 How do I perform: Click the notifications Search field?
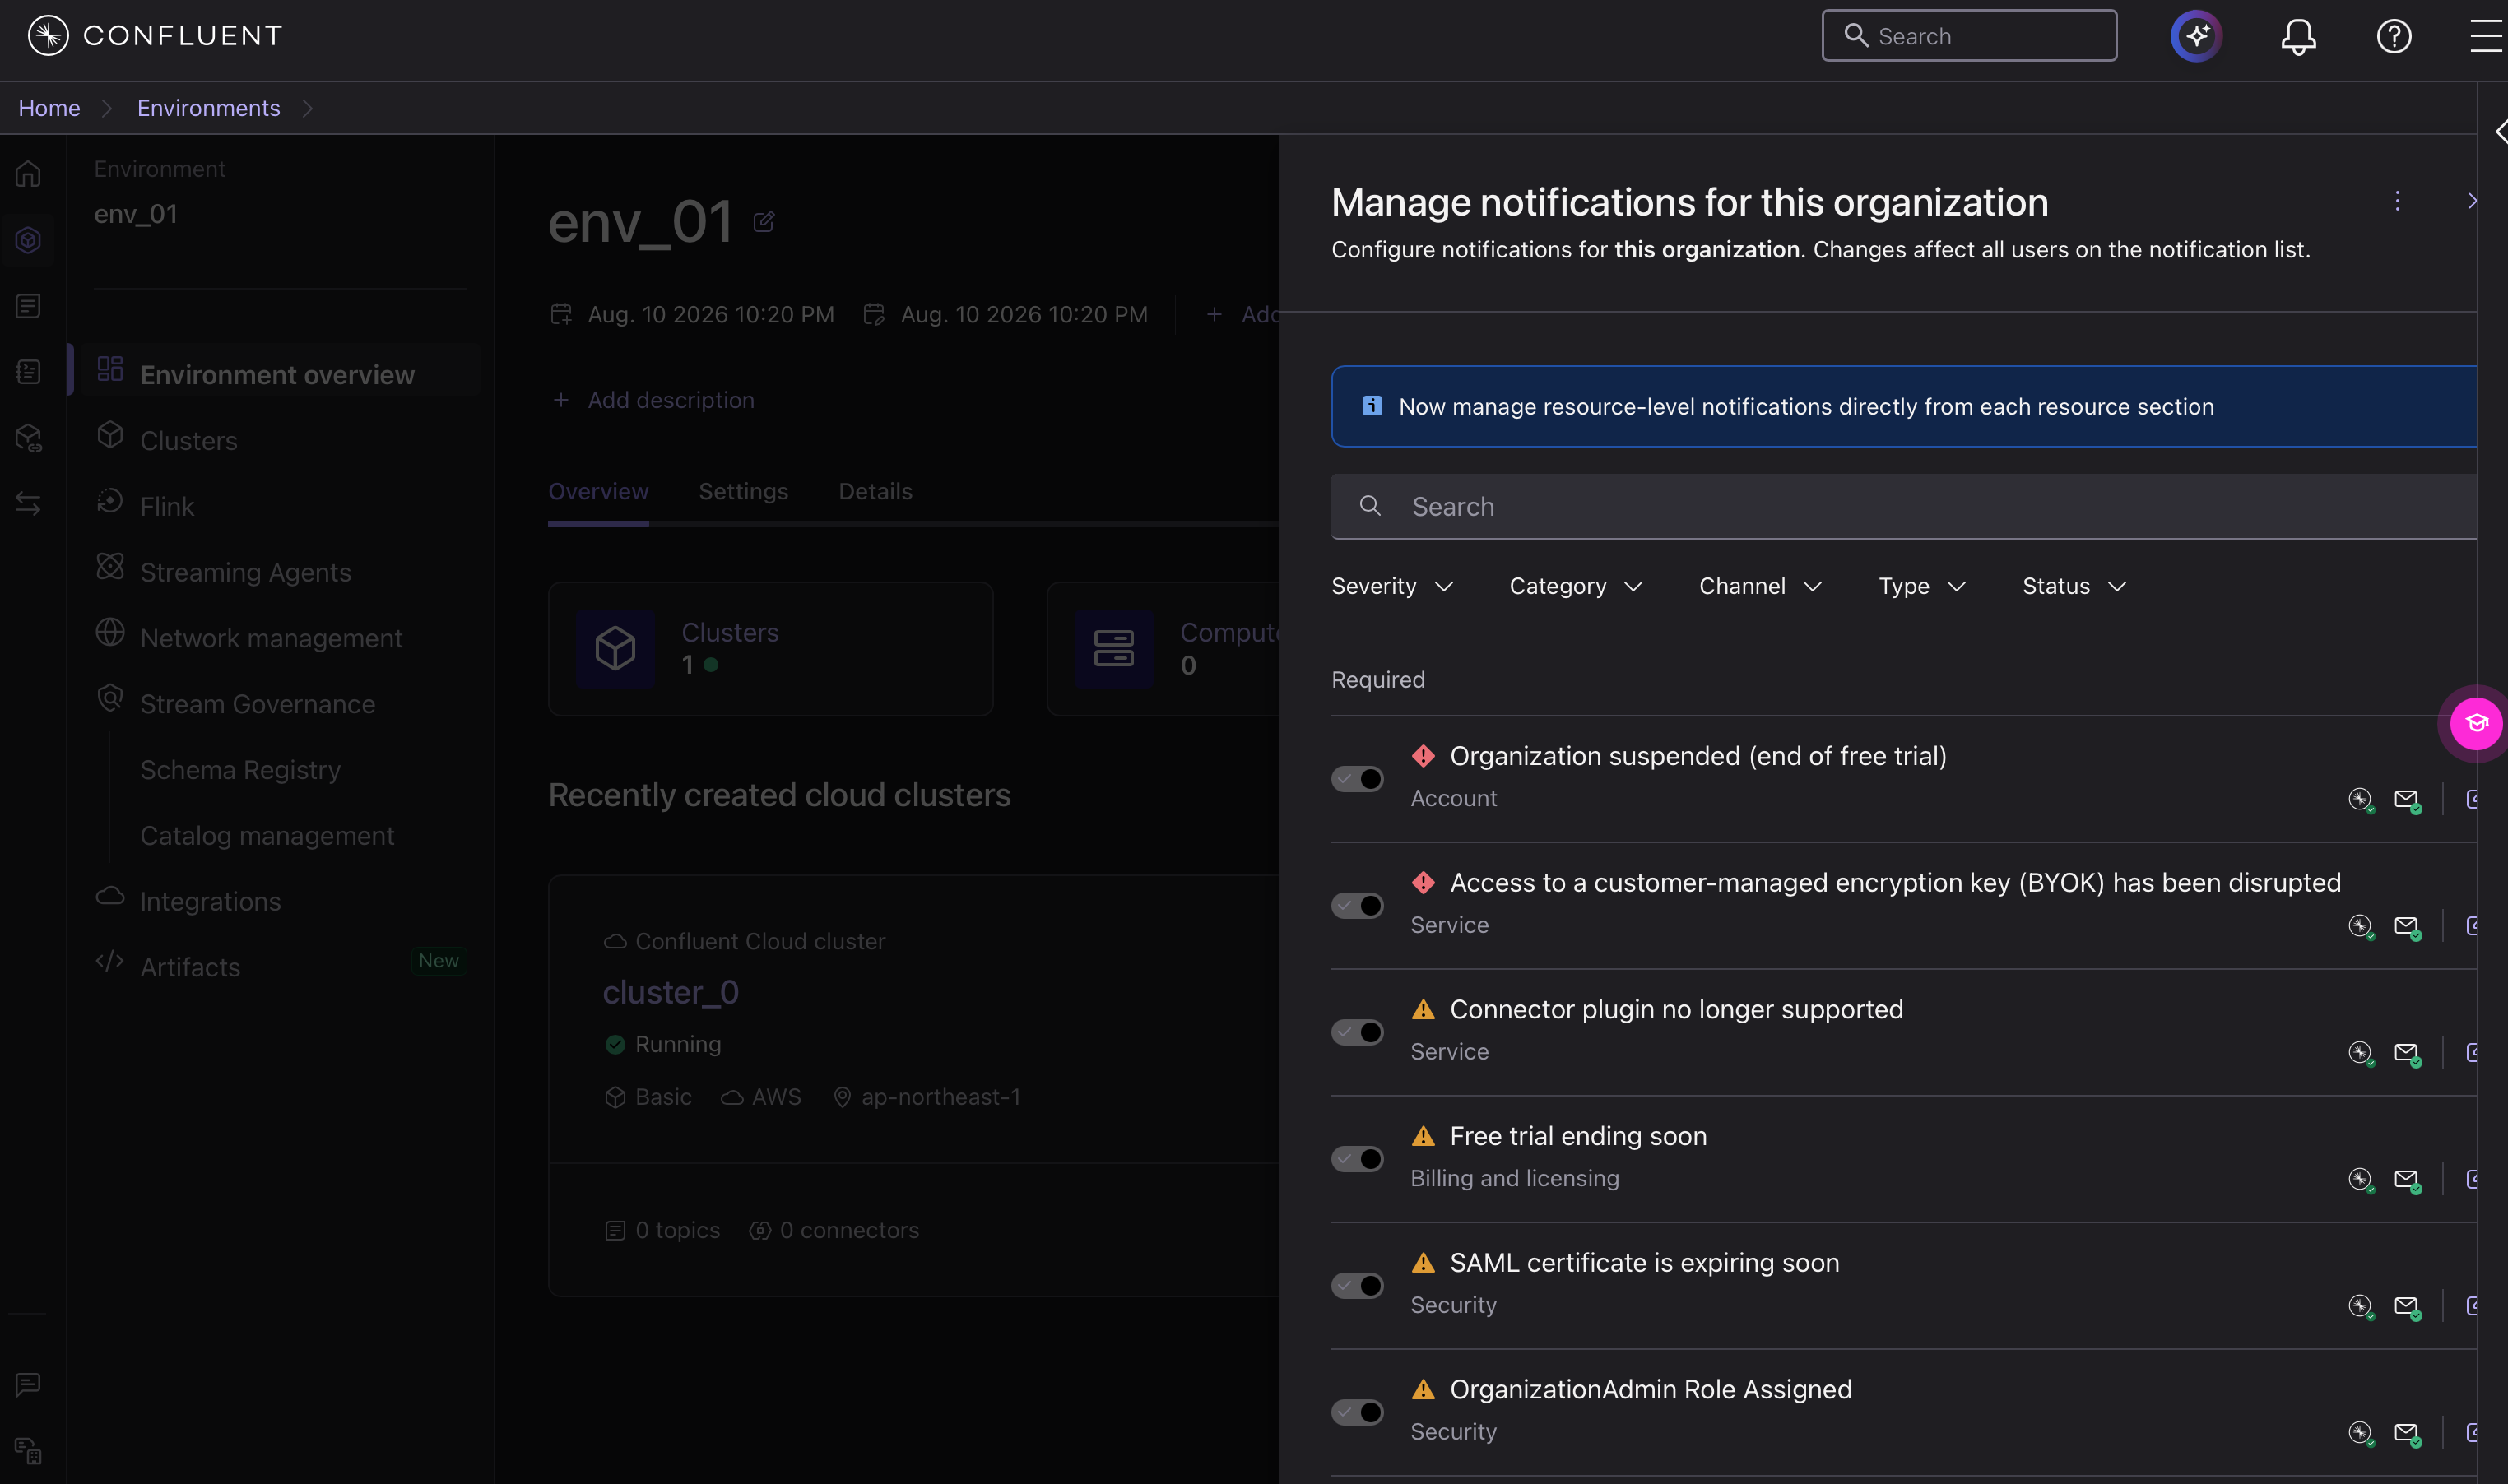(1904, 507)
